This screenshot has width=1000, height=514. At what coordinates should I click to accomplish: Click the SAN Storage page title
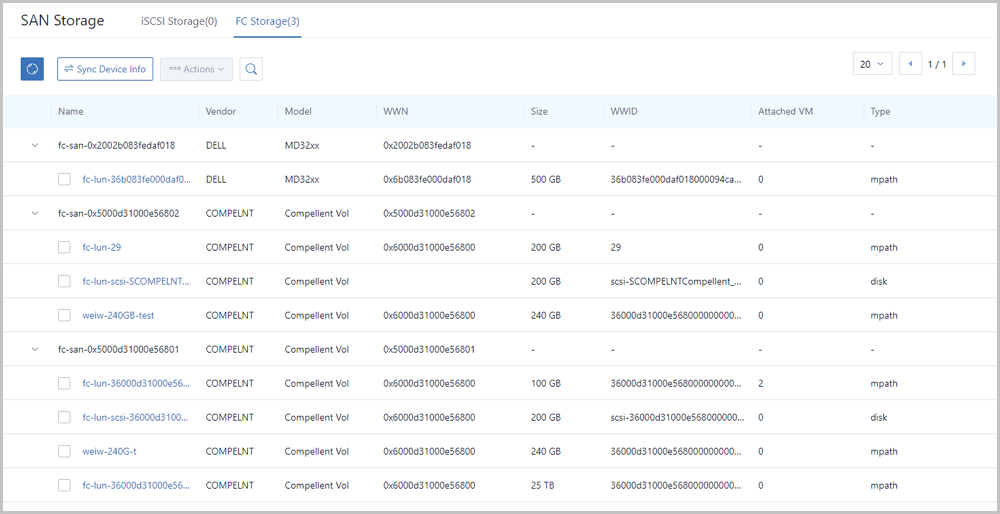pos(62,20)
